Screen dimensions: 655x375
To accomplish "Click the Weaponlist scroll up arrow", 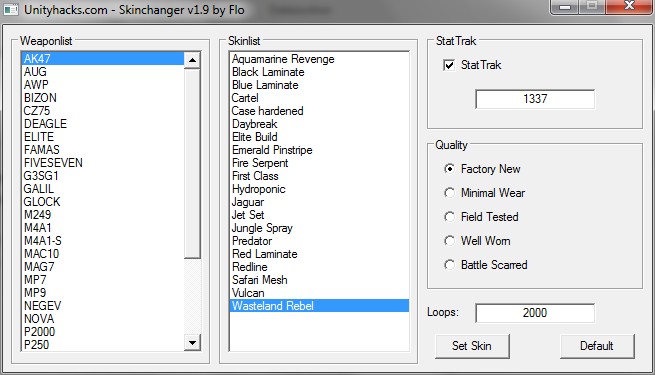I will [192, 60].
